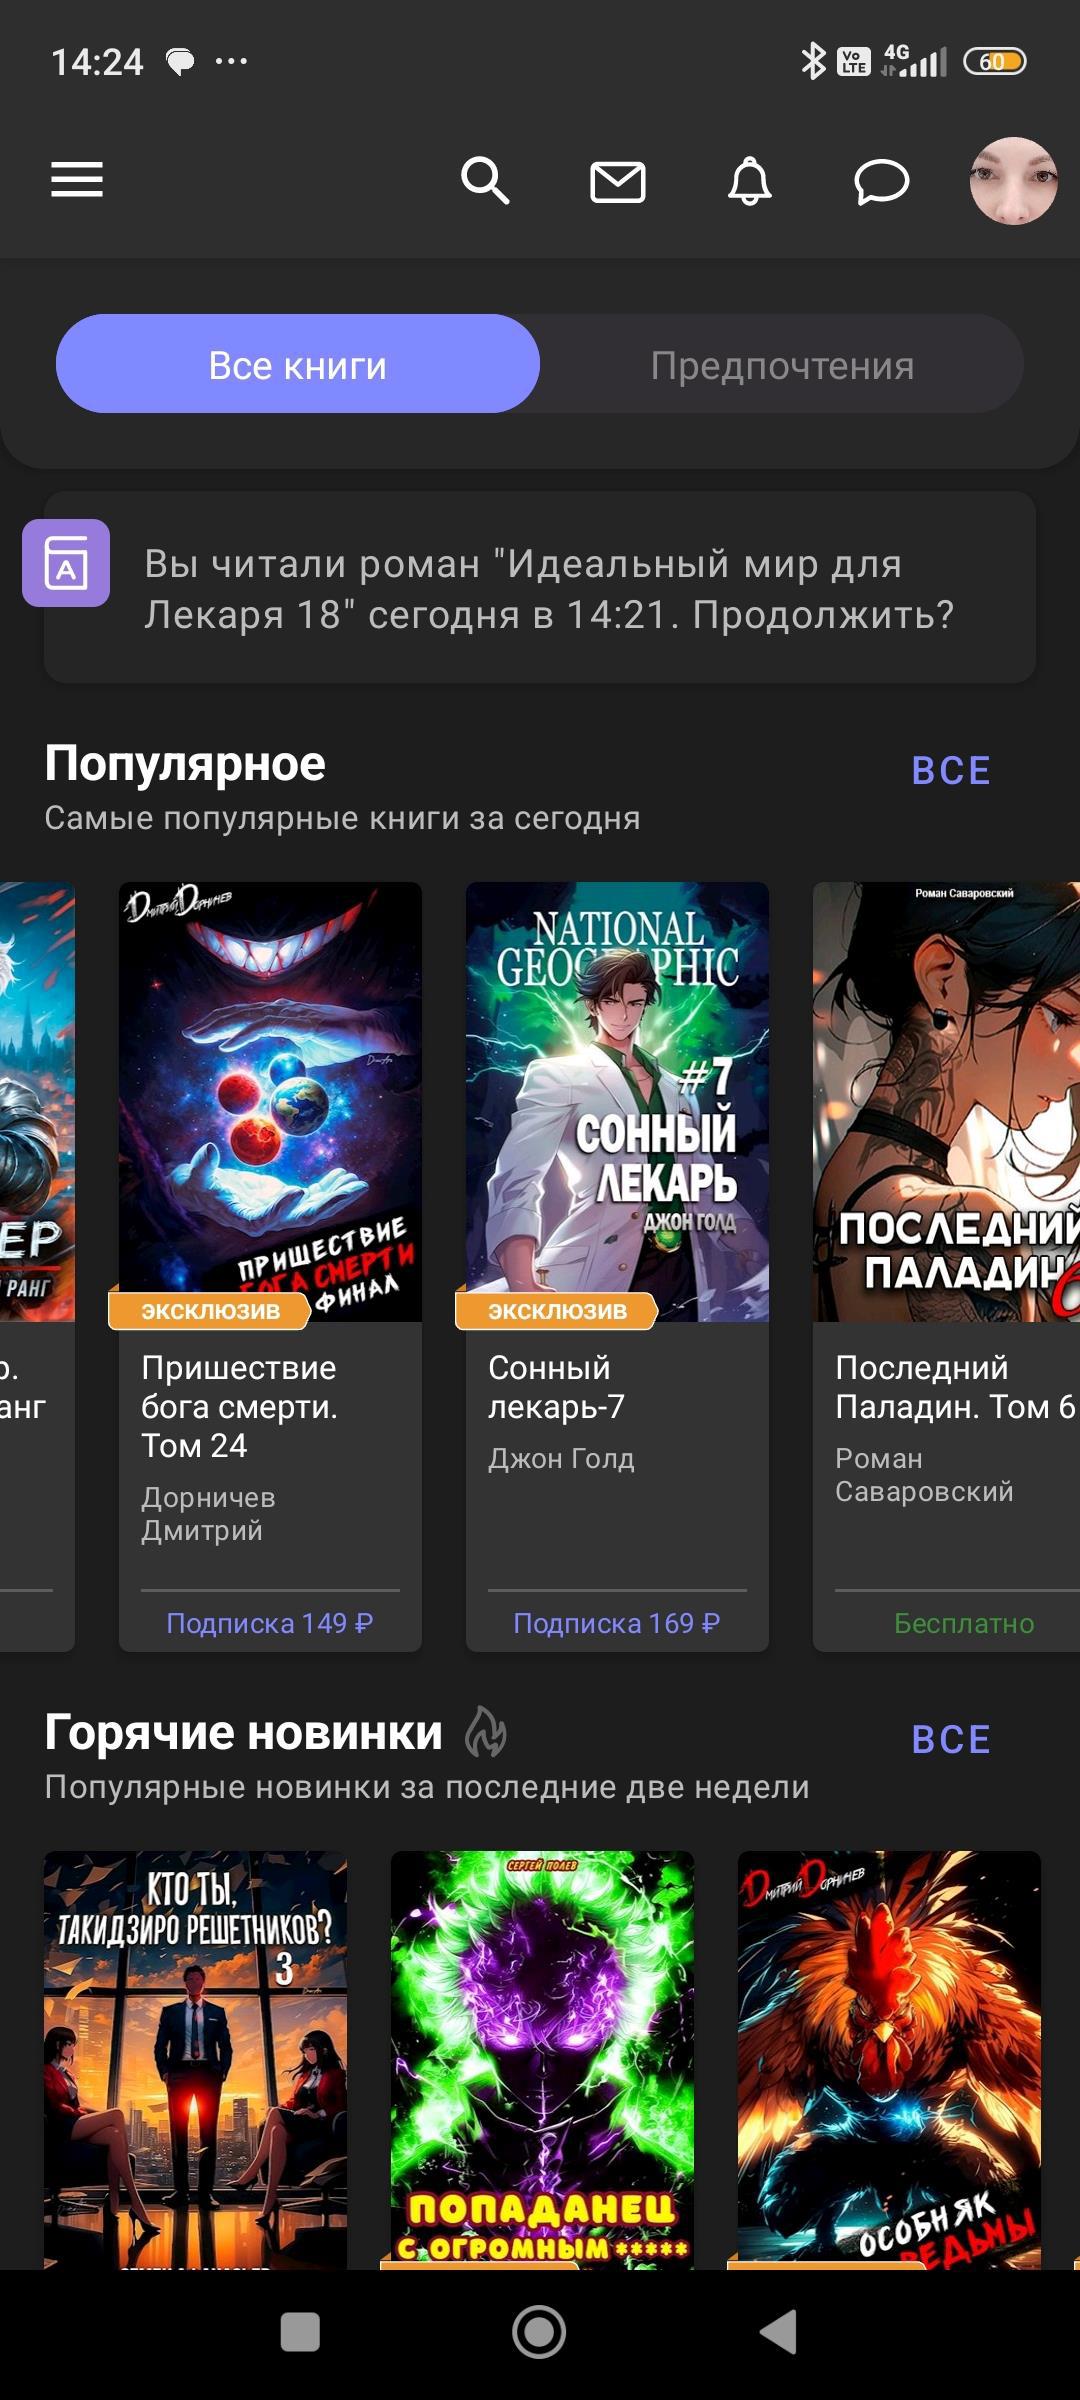Tap Подписка 149 ₽ price link
The width and height of the screenshot is (1080, 2400).
point(270,1623)
